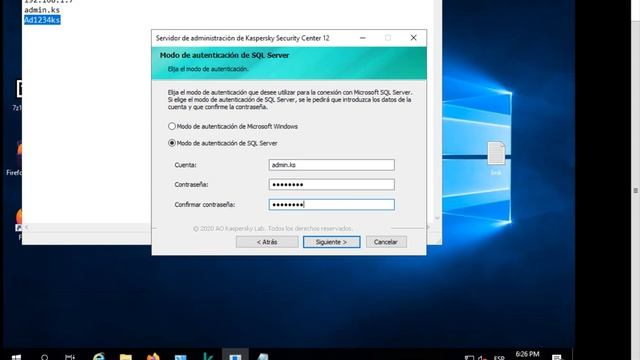Screen dimensions: 640x360
Task: Minimize the Kaspersky Security Center installer
Action: (x=362, y=38)
